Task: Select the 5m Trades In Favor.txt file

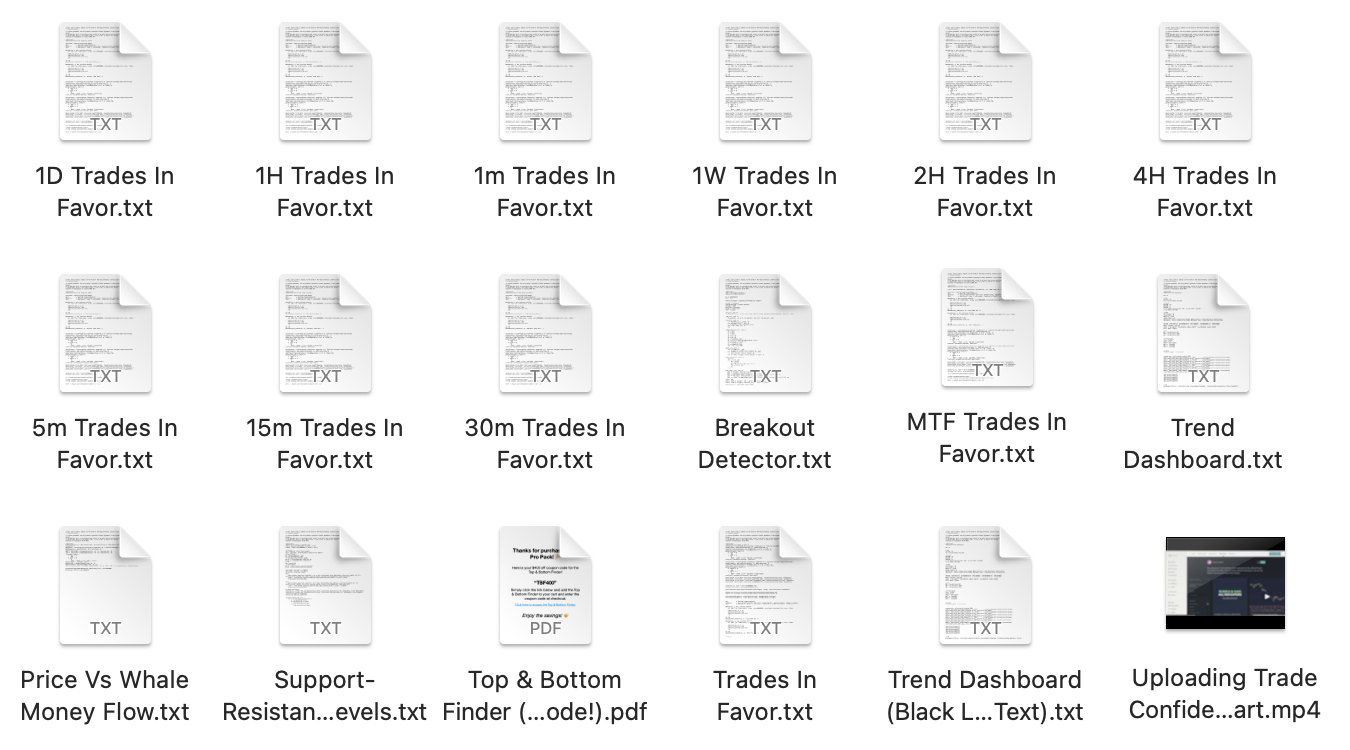Action: pos(105,334)
